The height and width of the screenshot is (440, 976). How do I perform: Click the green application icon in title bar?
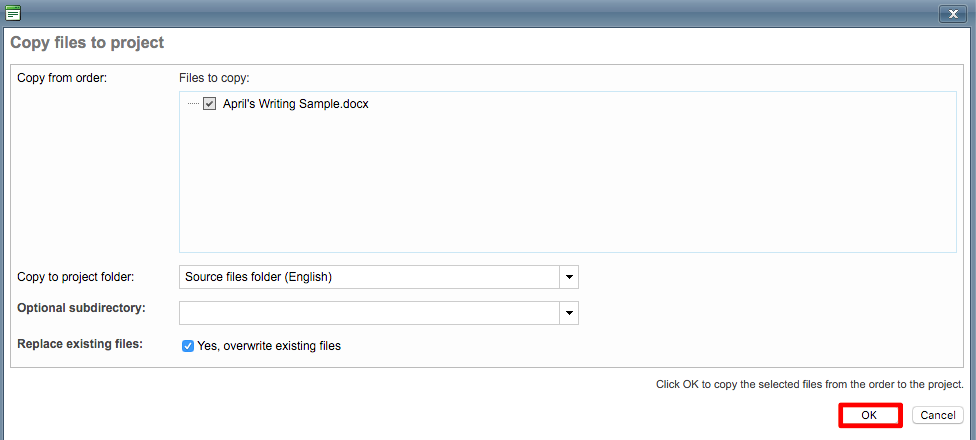(x=13, y=13)
